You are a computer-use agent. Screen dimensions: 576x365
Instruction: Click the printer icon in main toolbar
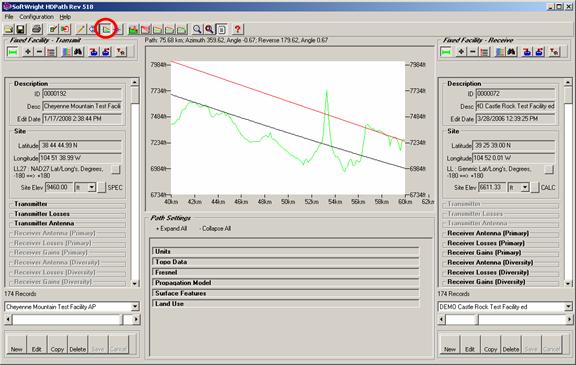[x=37, y=29]
